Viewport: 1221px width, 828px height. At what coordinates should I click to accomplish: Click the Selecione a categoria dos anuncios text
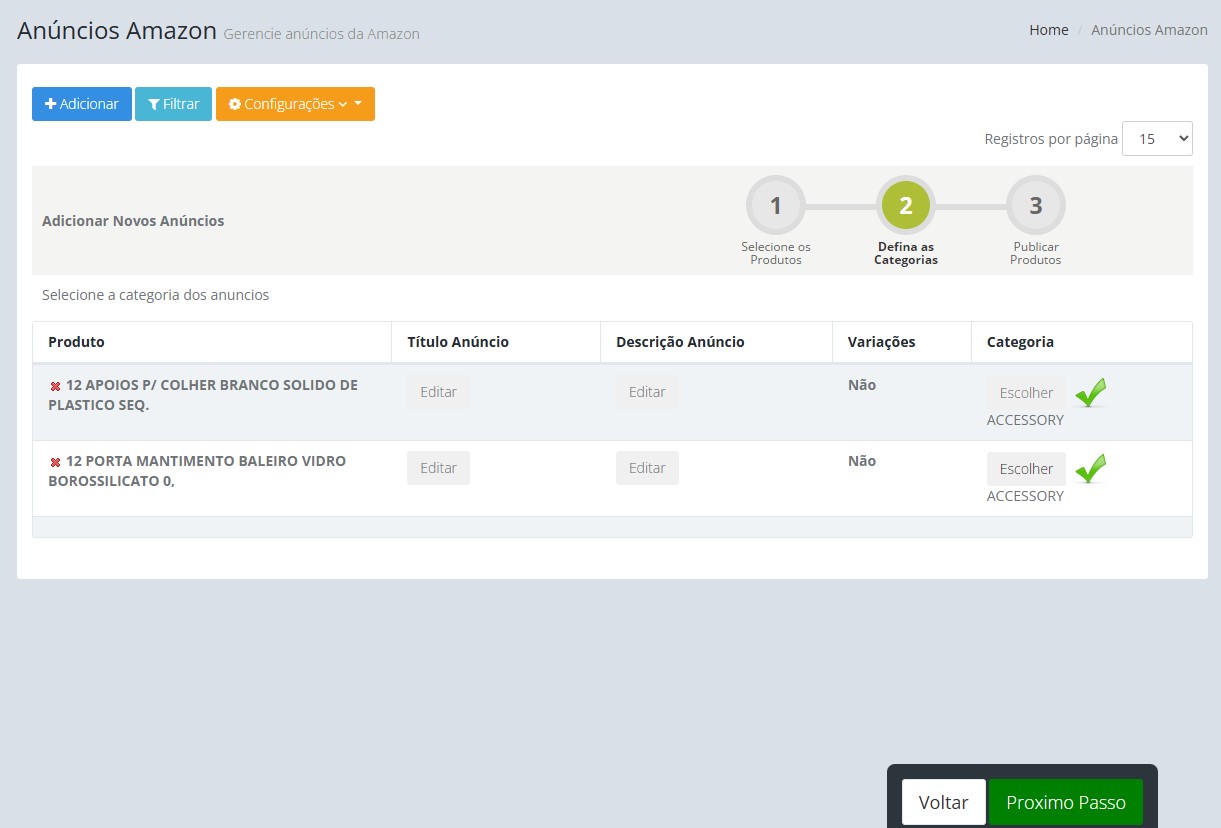[155, 295]
